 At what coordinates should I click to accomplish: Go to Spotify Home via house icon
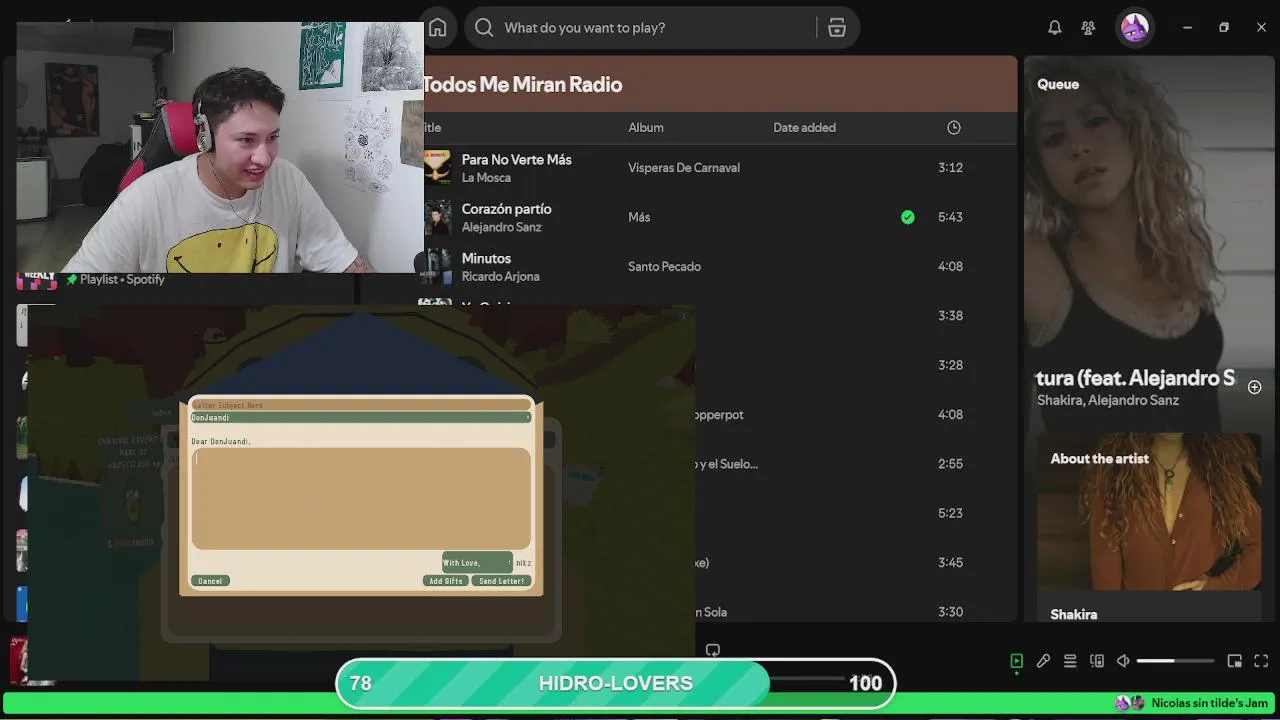(x=437, y=28)
